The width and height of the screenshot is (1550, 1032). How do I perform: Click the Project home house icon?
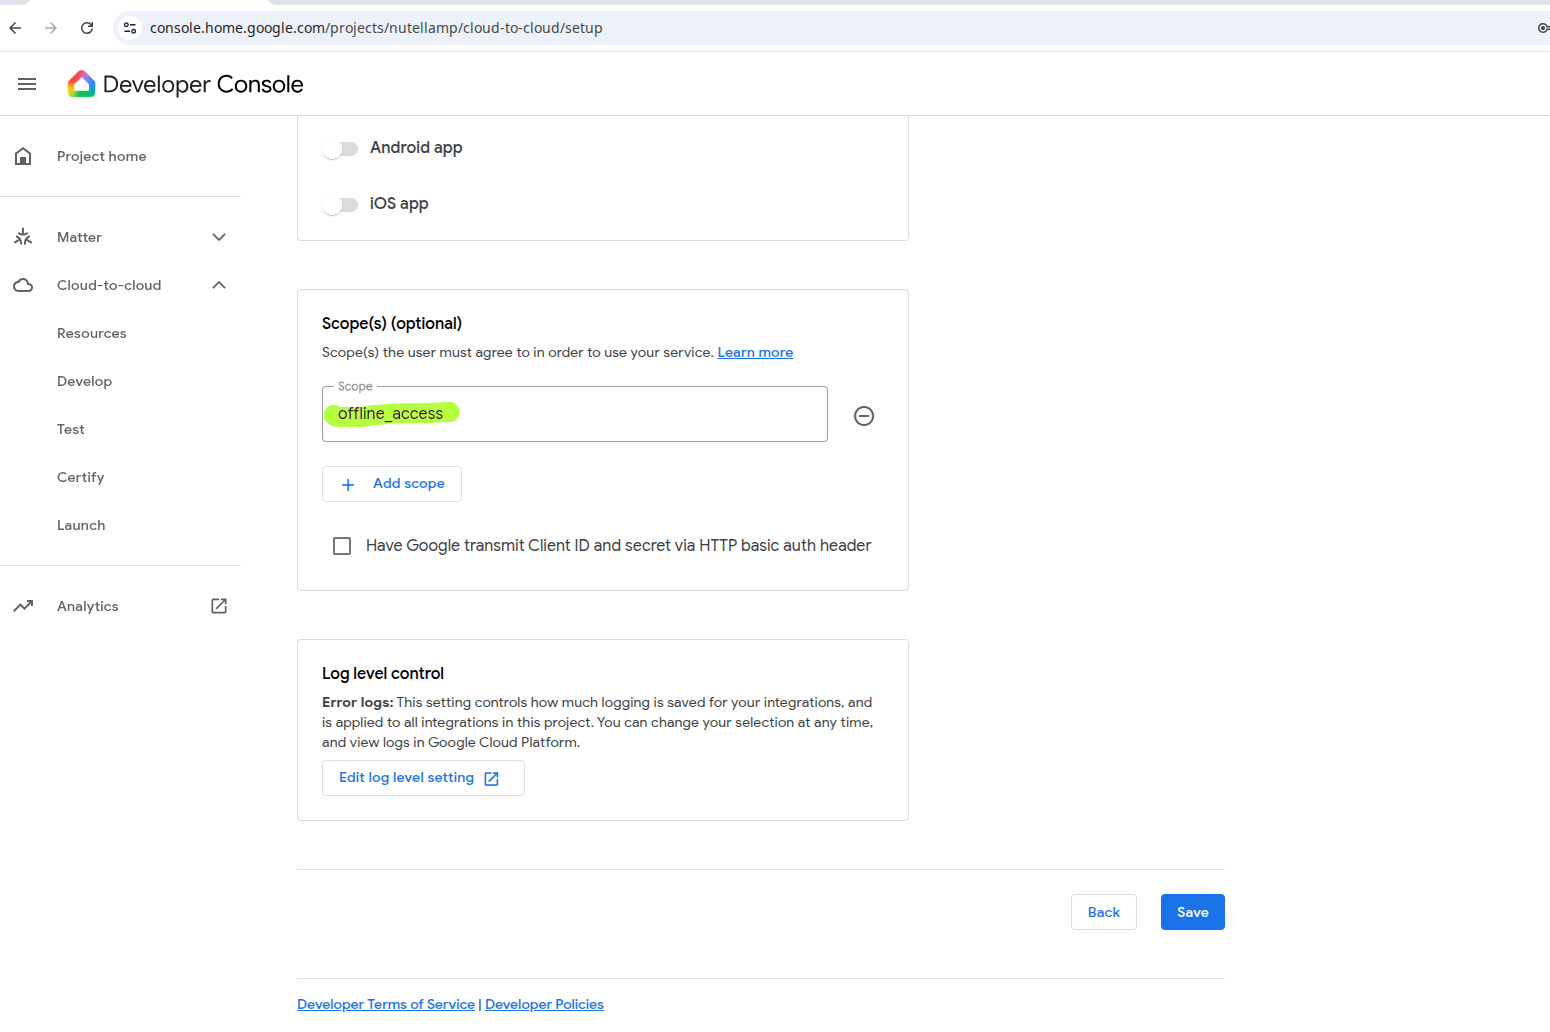coord(23,156)
